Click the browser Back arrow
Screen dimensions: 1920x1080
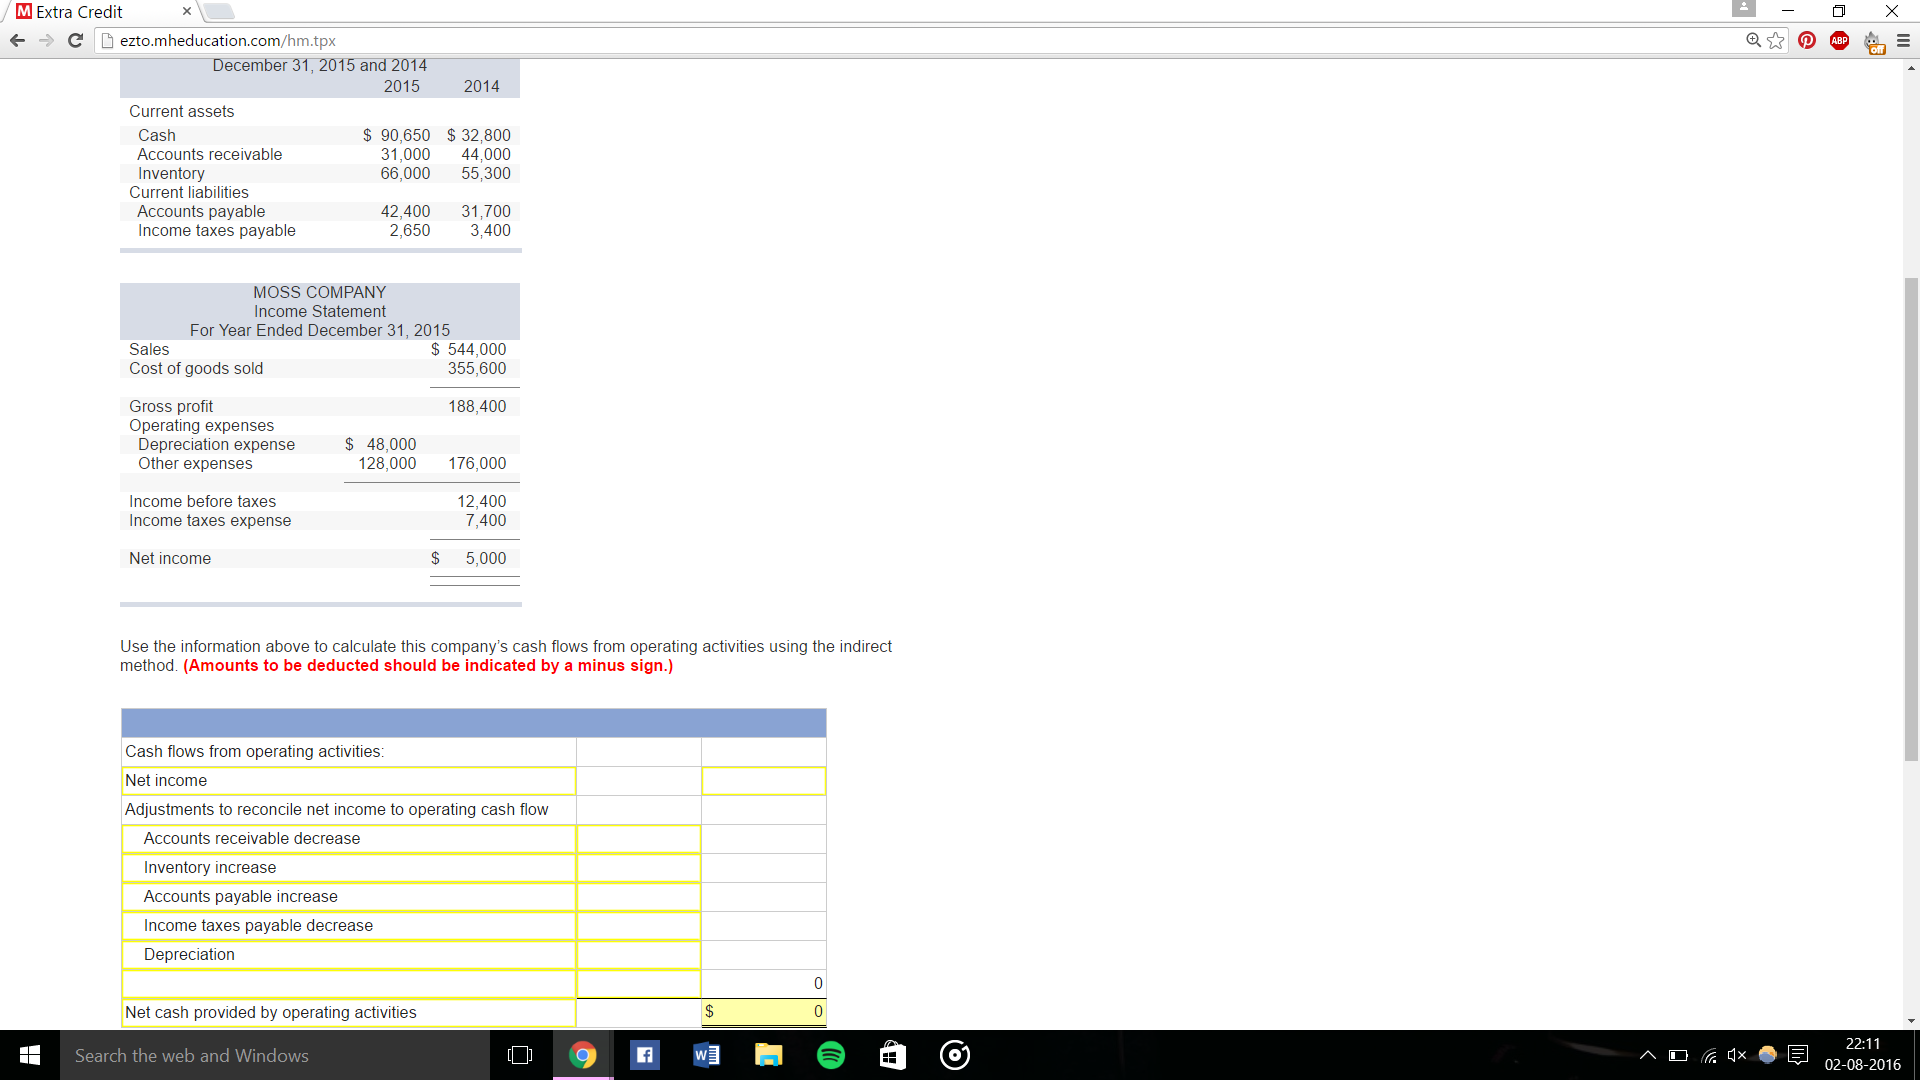17,40
